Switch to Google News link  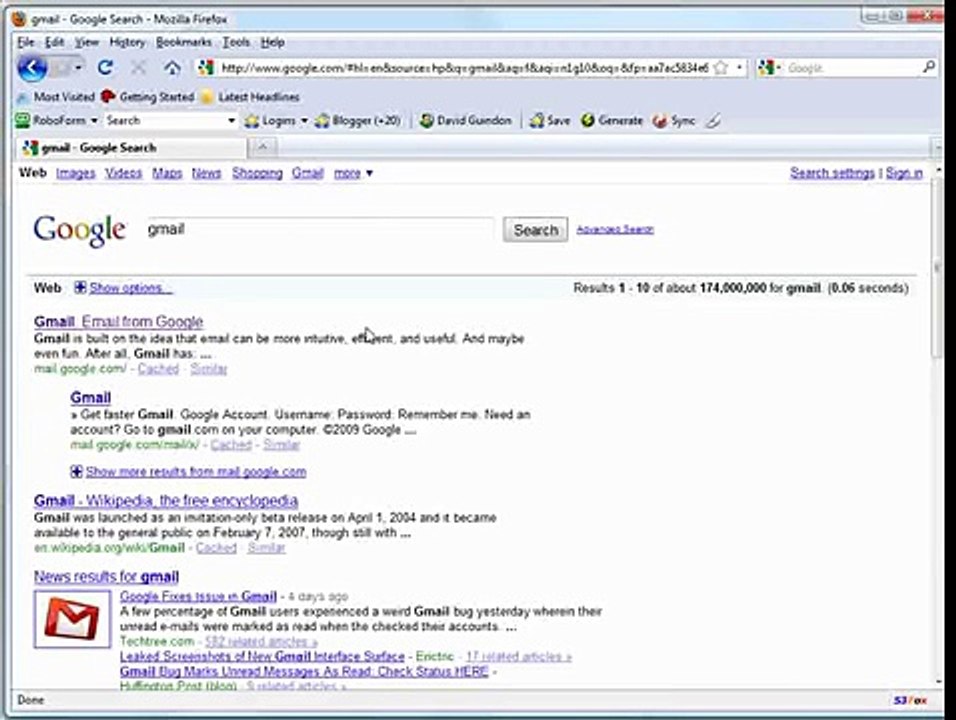tap(207, 173)
